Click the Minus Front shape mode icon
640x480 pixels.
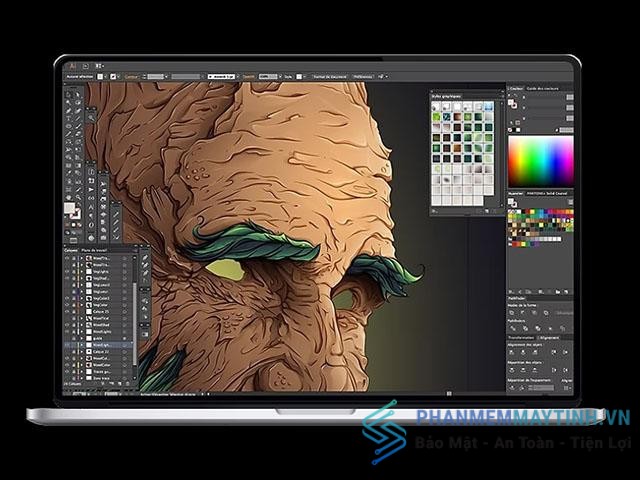[523, 313]
